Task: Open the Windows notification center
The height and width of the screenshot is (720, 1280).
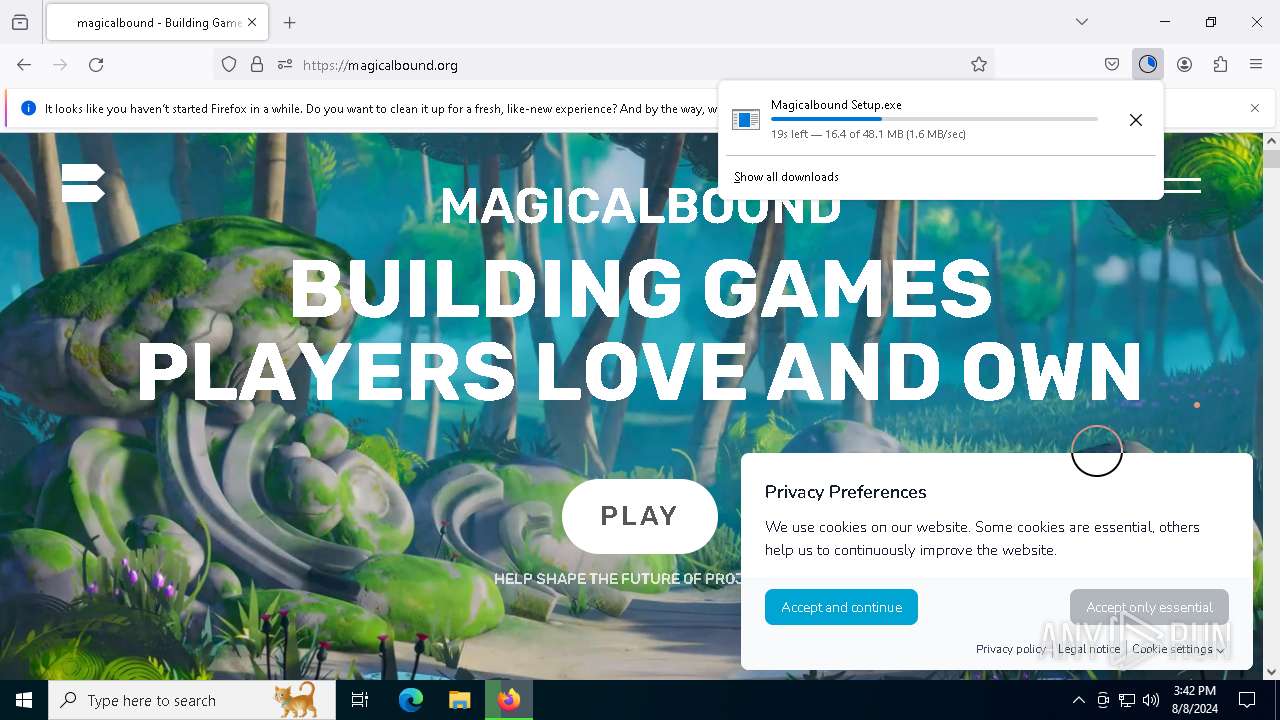Action: 1247,700
